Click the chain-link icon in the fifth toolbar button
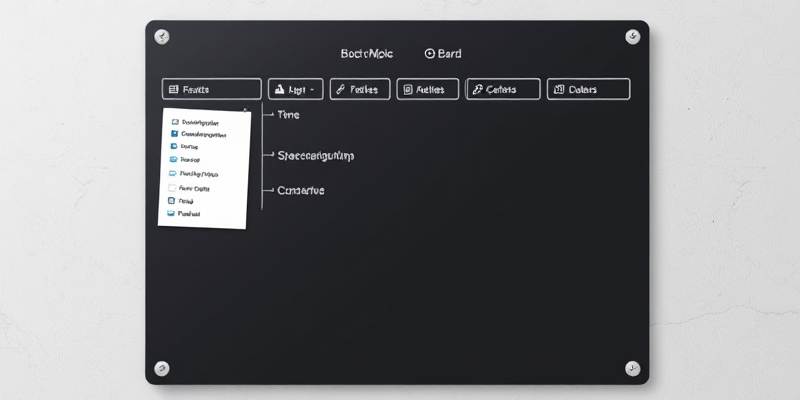This screenshot has width=800, height=400. click(x=476, y=90)
